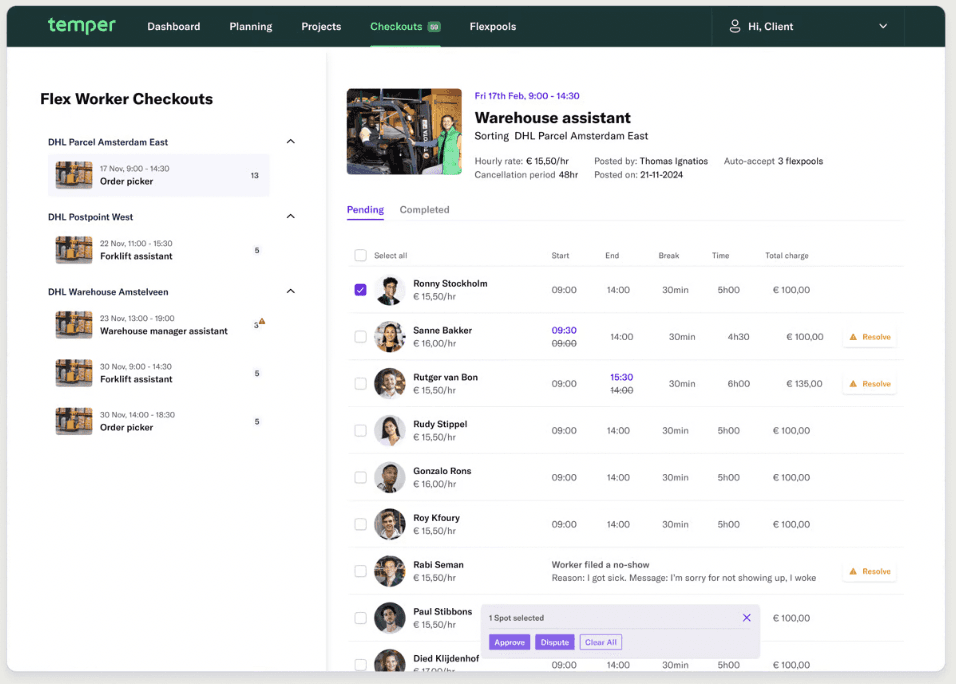956x684 pixels.
Task: Tick Roy Kfoury's checkbox
Action: click(360, 524)
